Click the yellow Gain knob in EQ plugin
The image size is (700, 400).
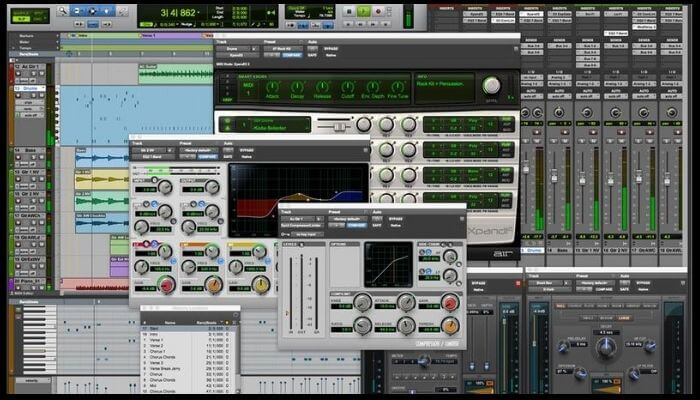tap(261, 284)
